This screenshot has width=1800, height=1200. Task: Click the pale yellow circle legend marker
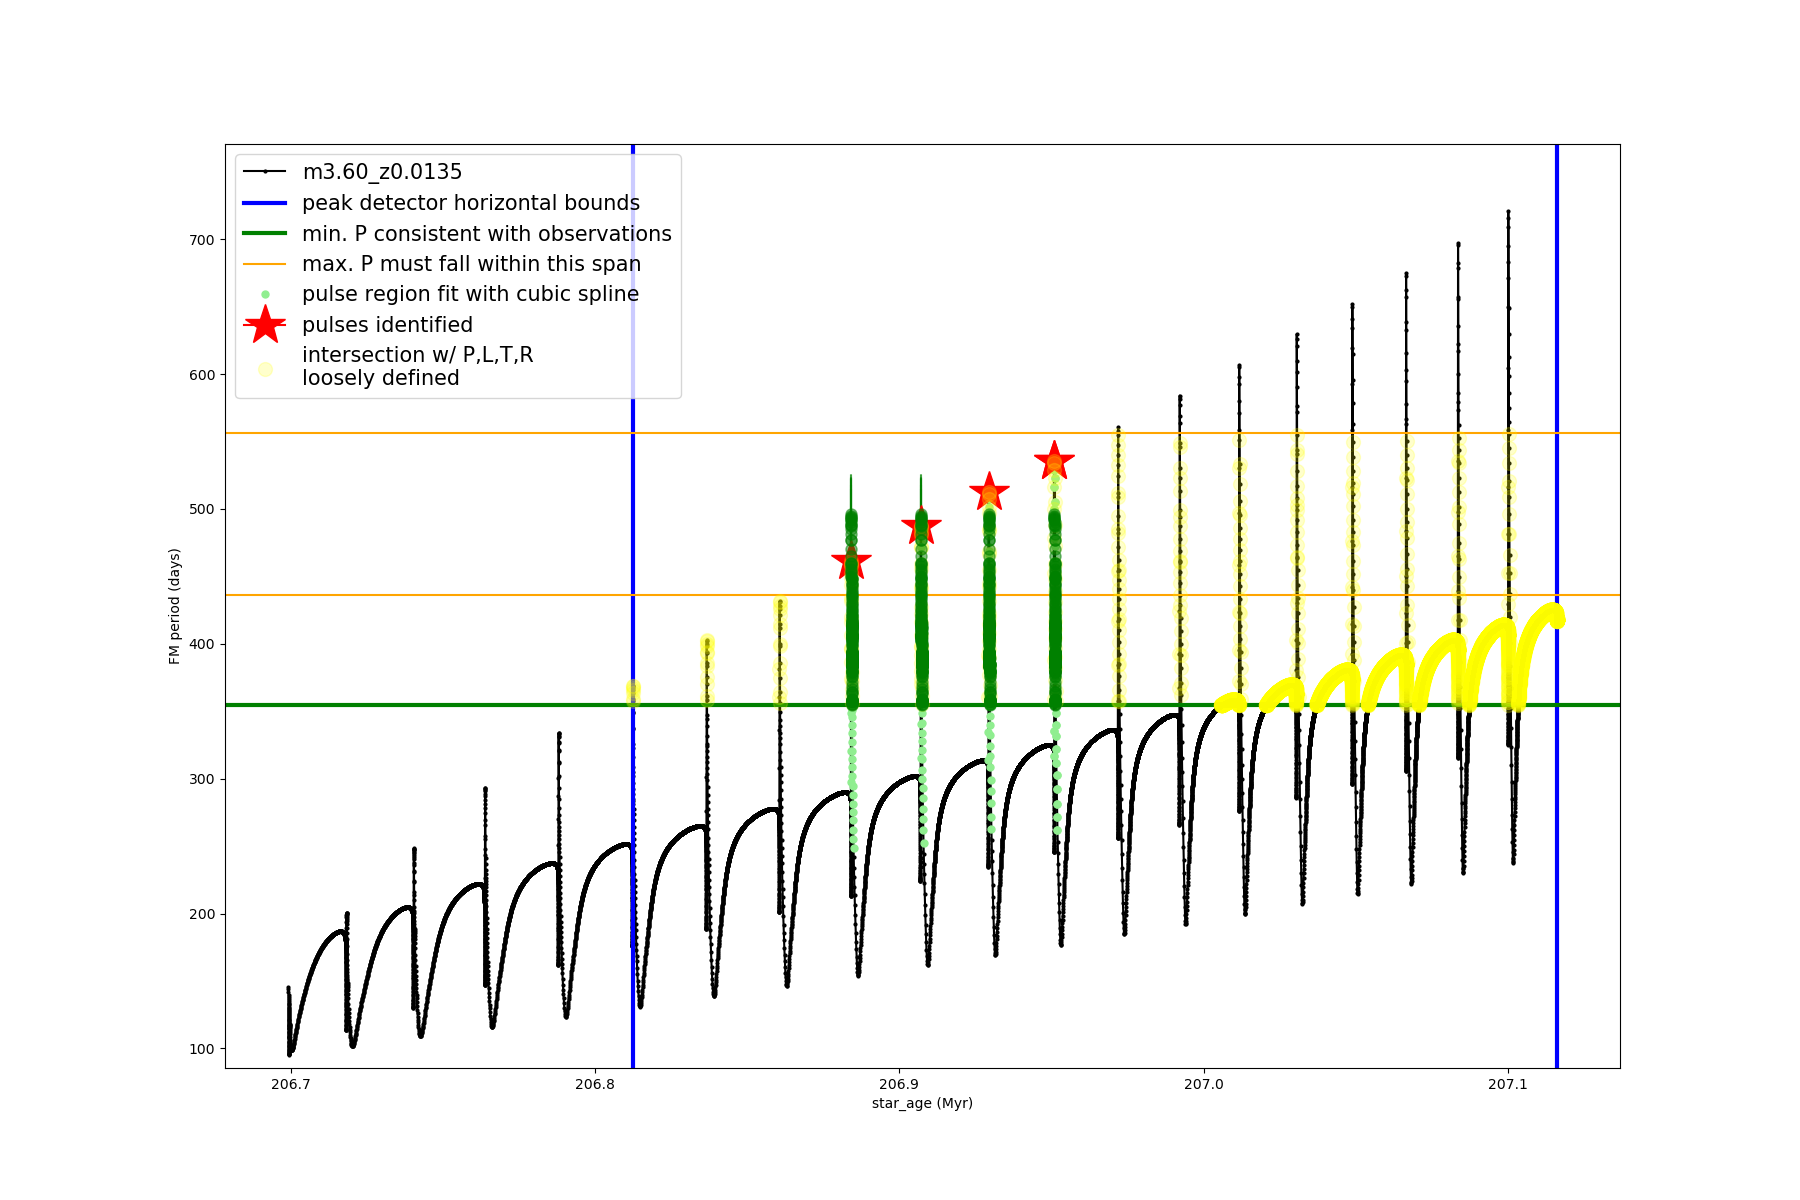point(265,369)
